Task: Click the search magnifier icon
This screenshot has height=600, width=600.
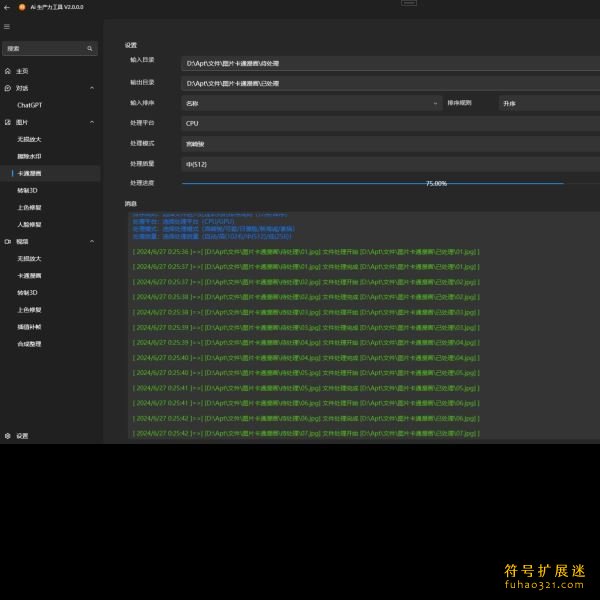Action: [x=90, y=48]
